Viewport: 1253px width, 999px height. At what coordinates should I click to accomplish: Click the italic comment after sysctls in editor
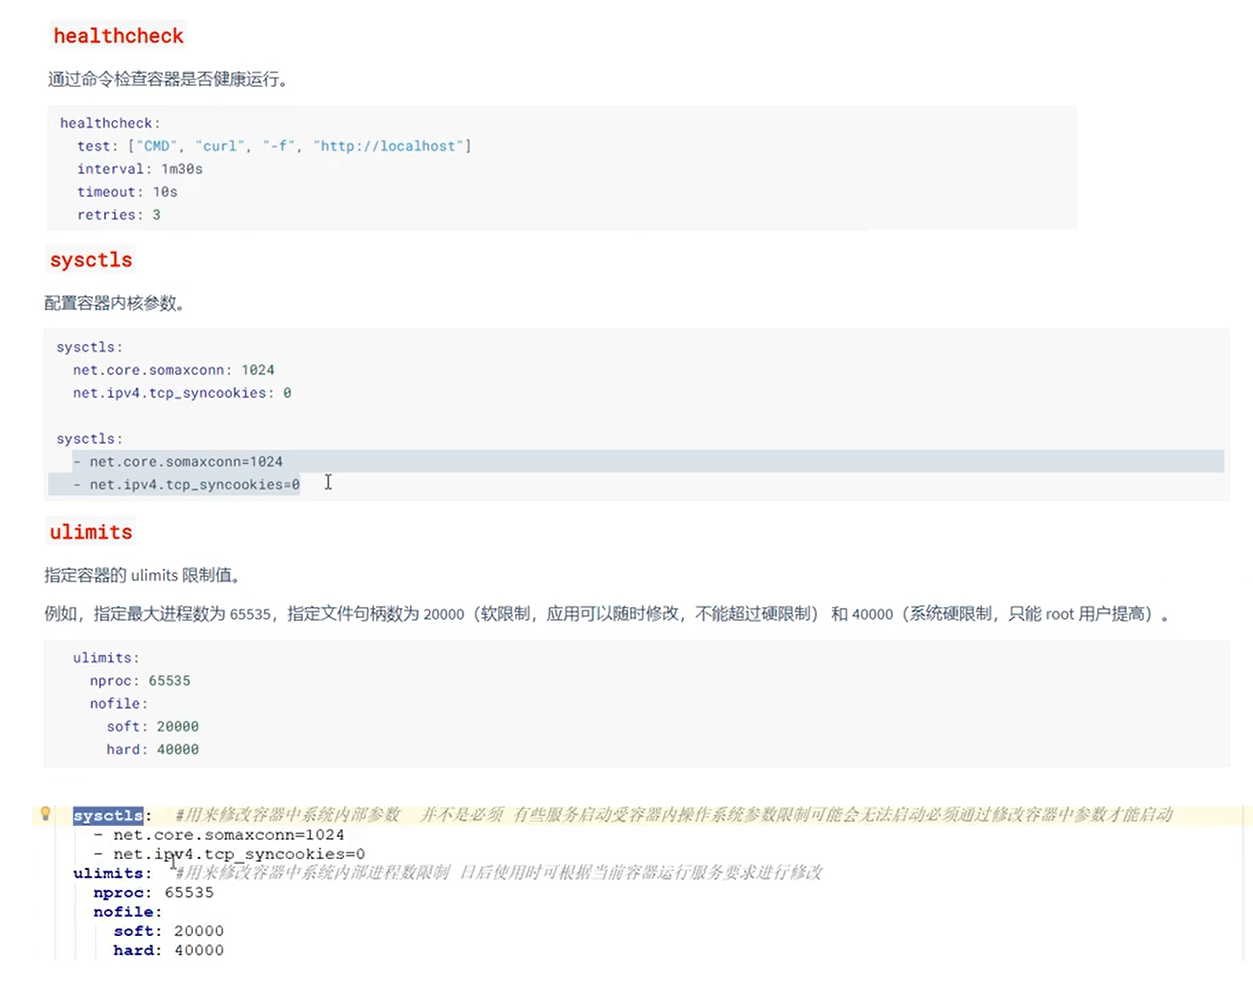[672, 815]
